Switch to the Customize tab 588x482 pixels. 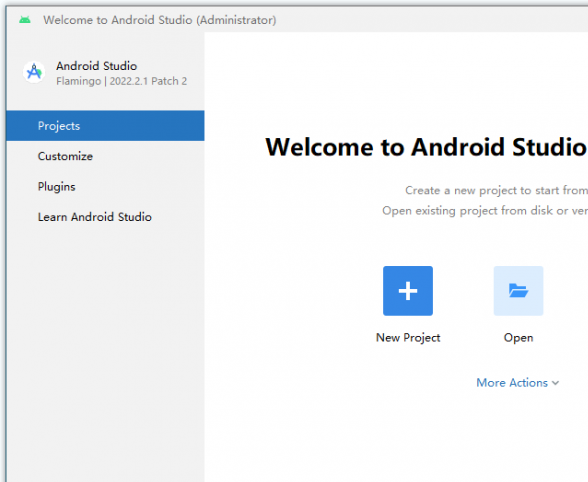pos(105,156)
